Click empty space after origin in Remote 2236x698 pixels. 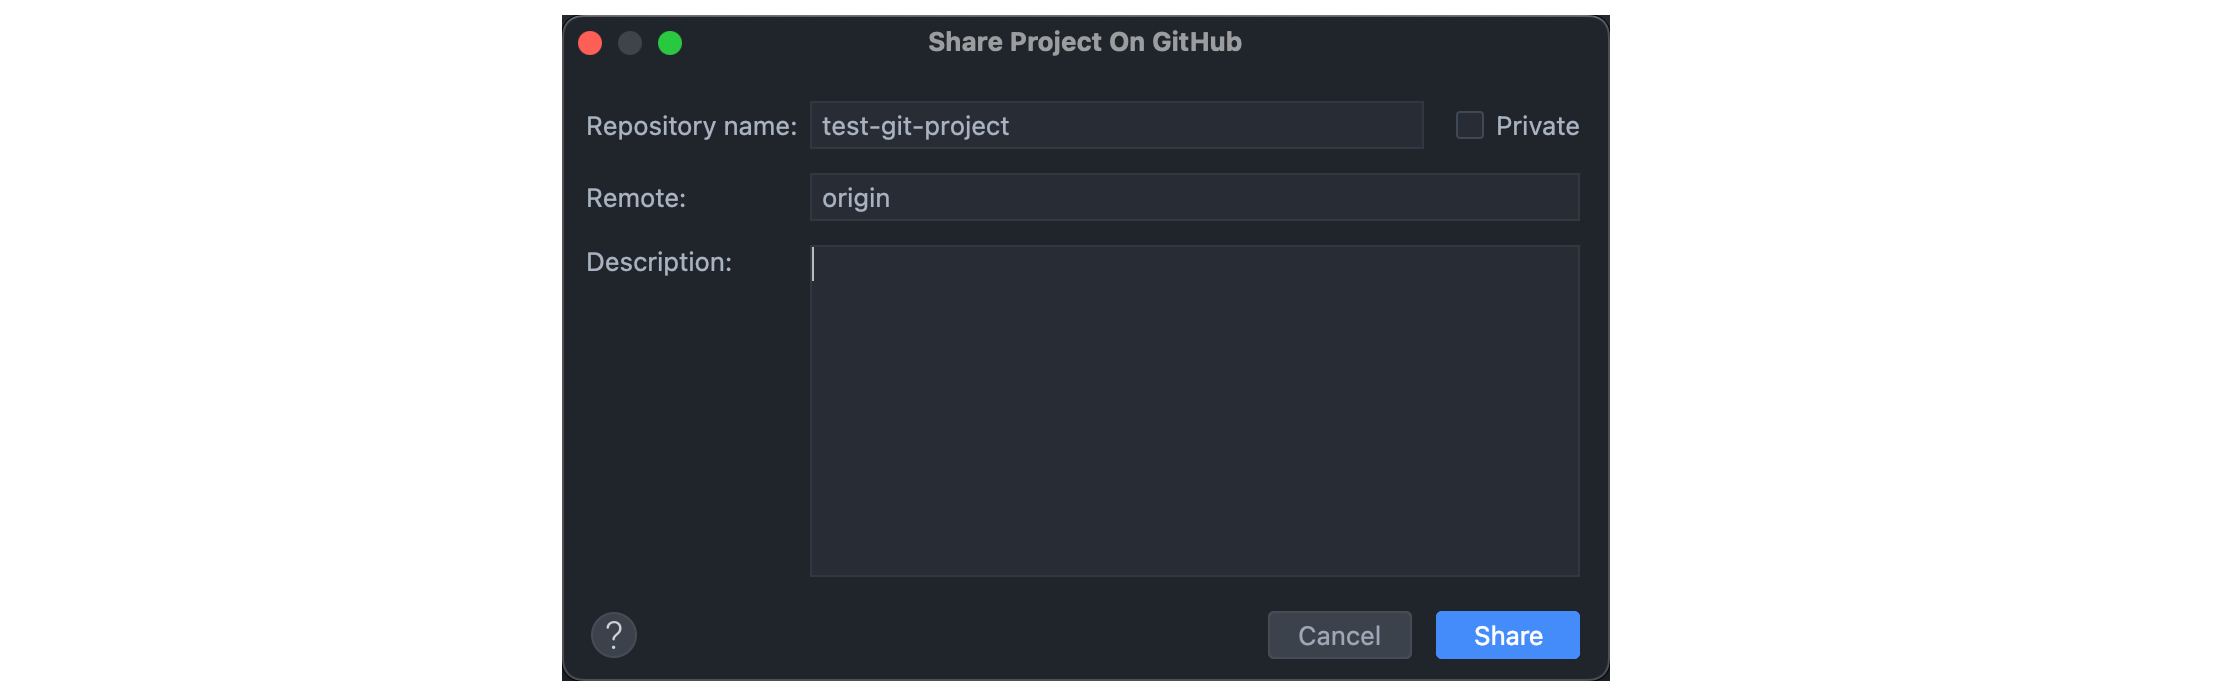pos(1230,198)
